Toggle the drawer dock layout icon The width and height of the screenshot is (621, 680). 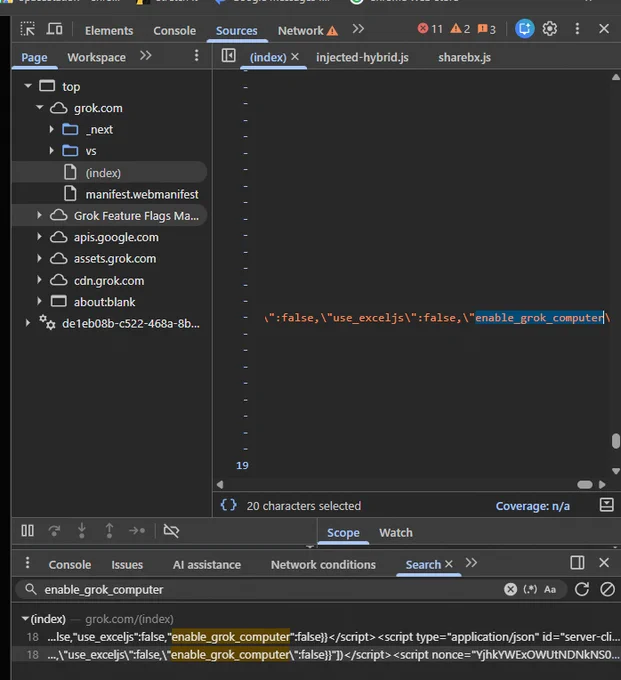click(577, 563)
